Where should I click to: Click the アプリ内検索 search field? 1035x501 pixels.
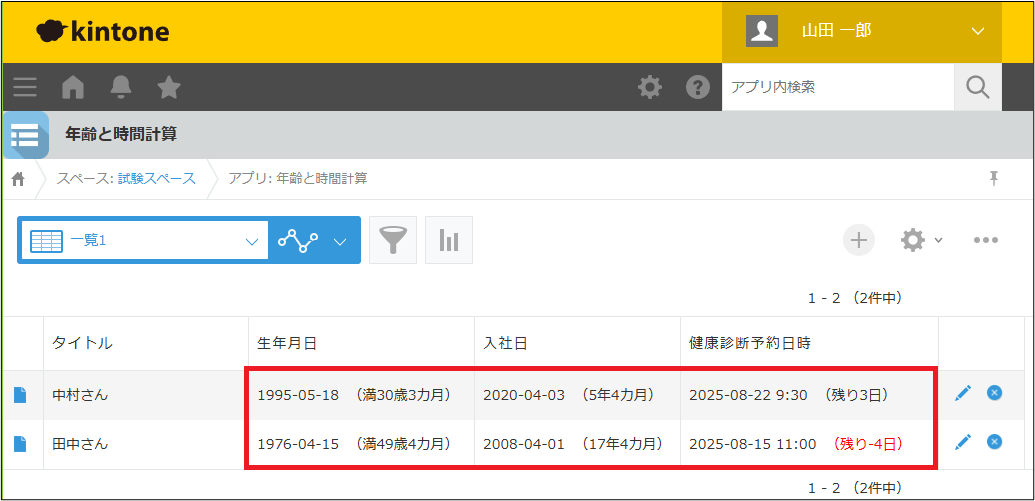coord(837,87)
